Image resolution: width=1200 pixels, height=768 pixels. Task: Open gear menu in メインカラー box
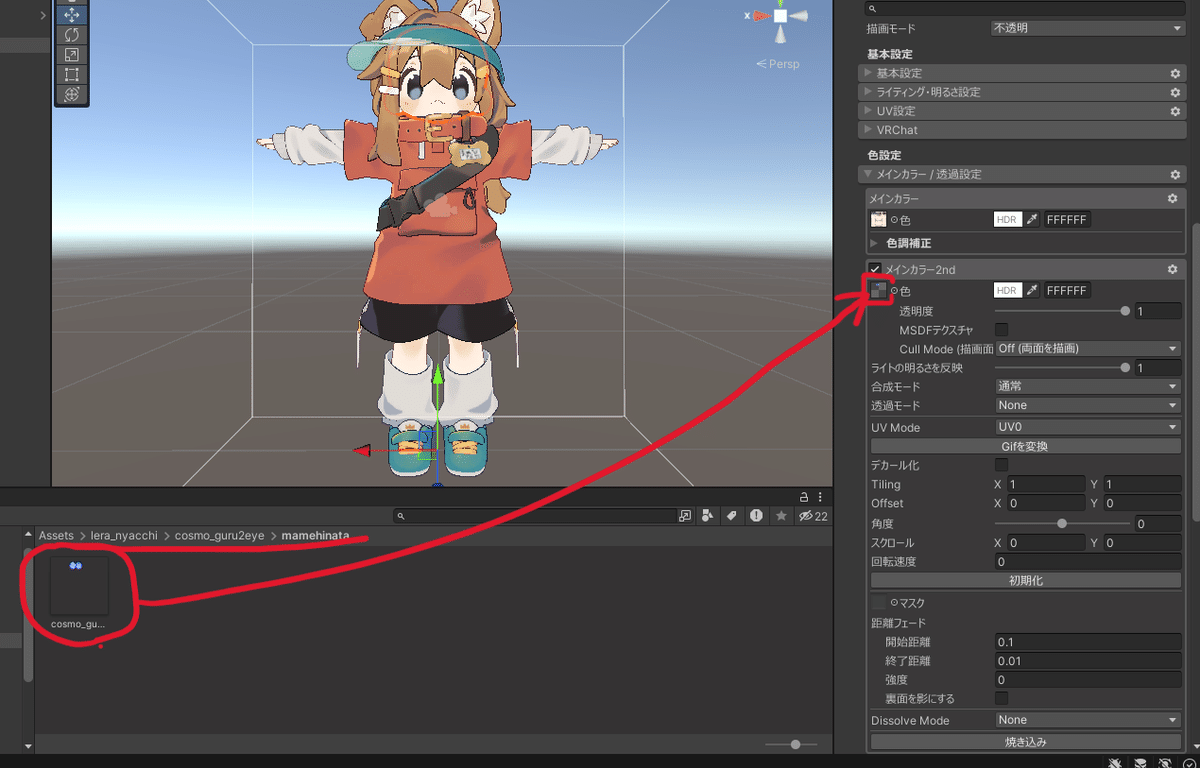pyautogui.click(x=1173, y=199)
